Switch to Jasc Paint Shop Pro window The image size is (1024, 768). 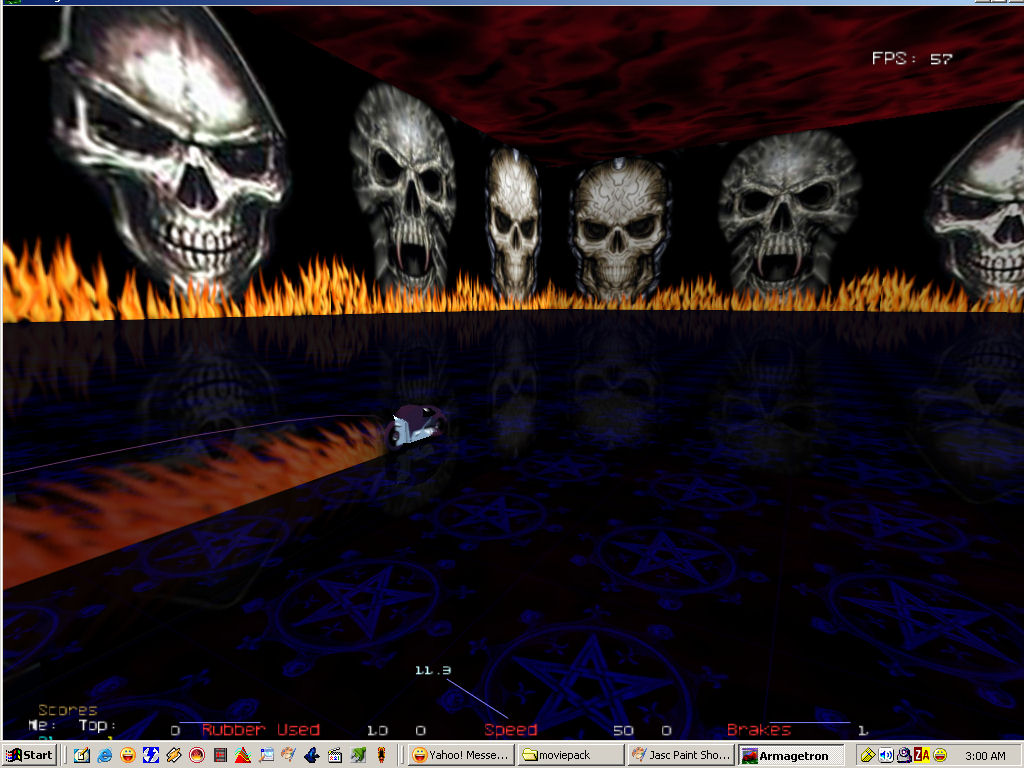pyautogui.click(x=680, y=755)
